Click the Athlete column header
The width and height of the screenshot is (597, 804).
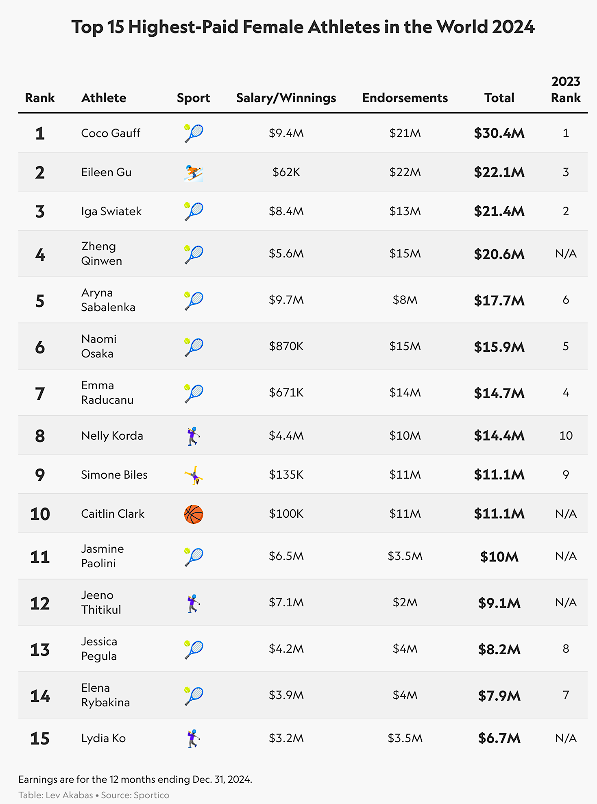click(x=104, y=97)
